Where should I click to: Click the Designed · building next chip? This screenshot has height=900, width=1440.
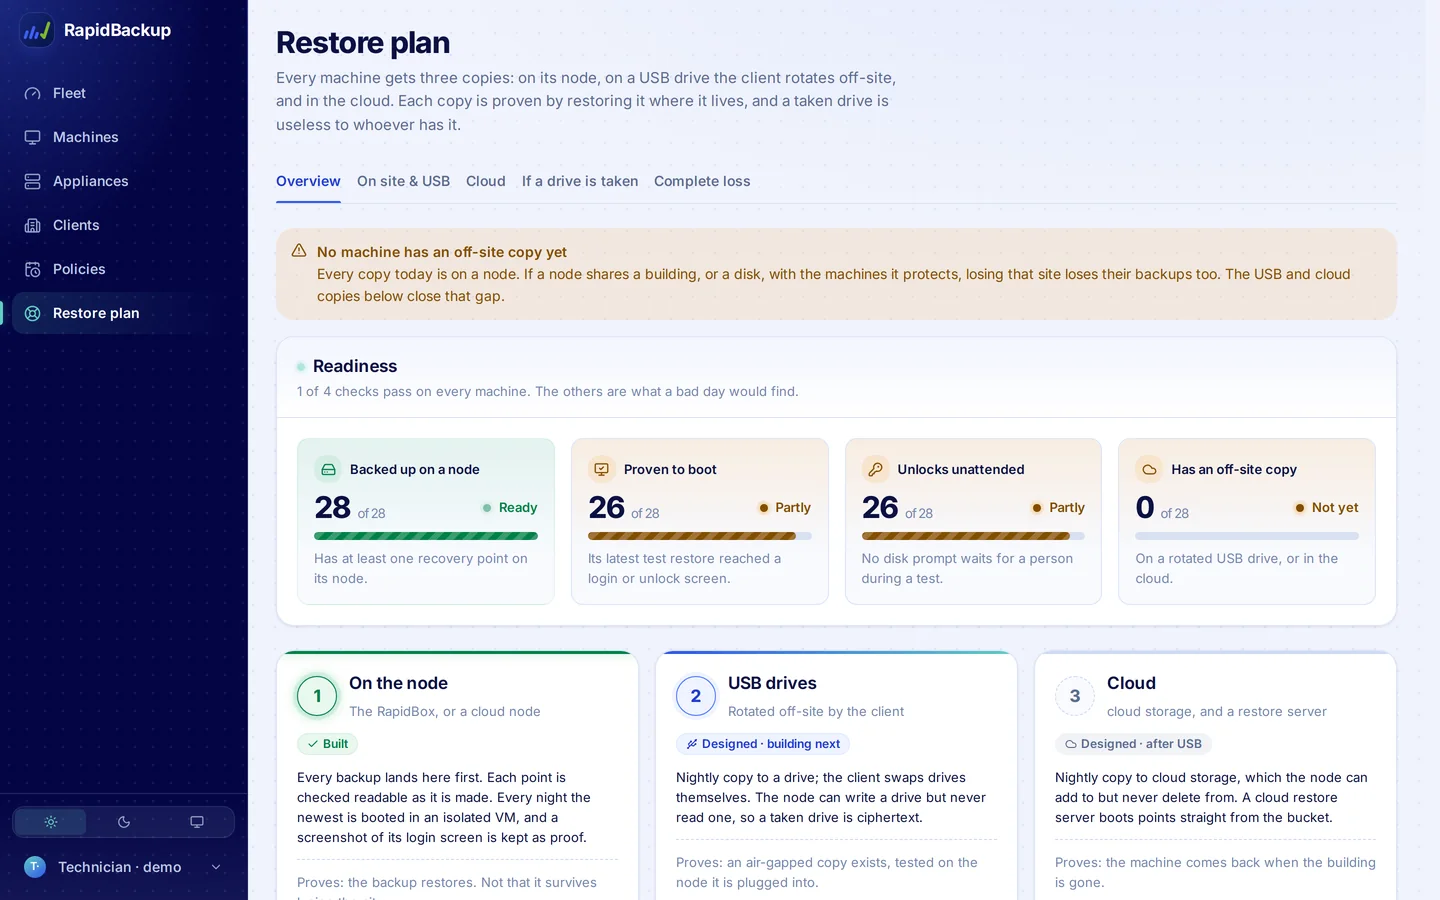[763, 744]
